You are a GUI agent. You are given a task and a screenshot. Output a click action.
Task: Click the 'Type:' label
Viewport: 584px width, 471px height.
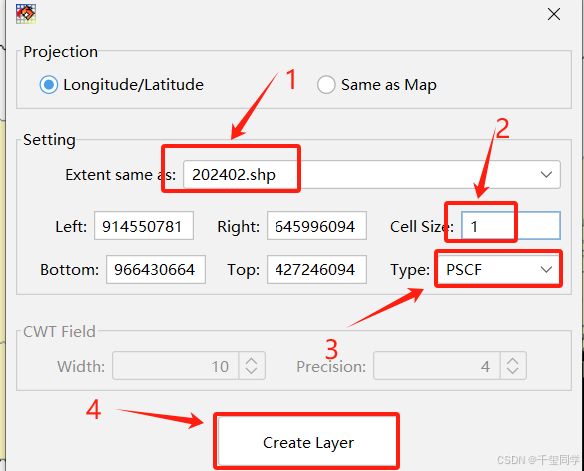(x=410, y=270)
